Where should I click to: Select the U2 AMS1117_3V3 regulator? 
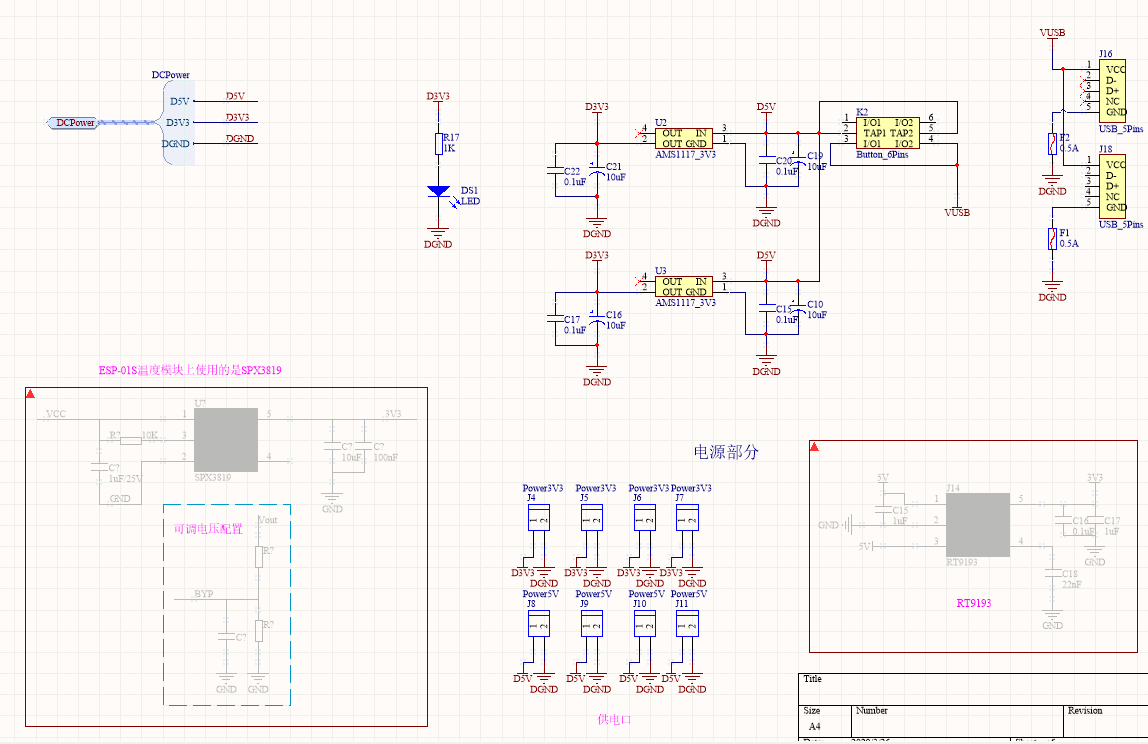pyautogui.click(x=684, y=138)
